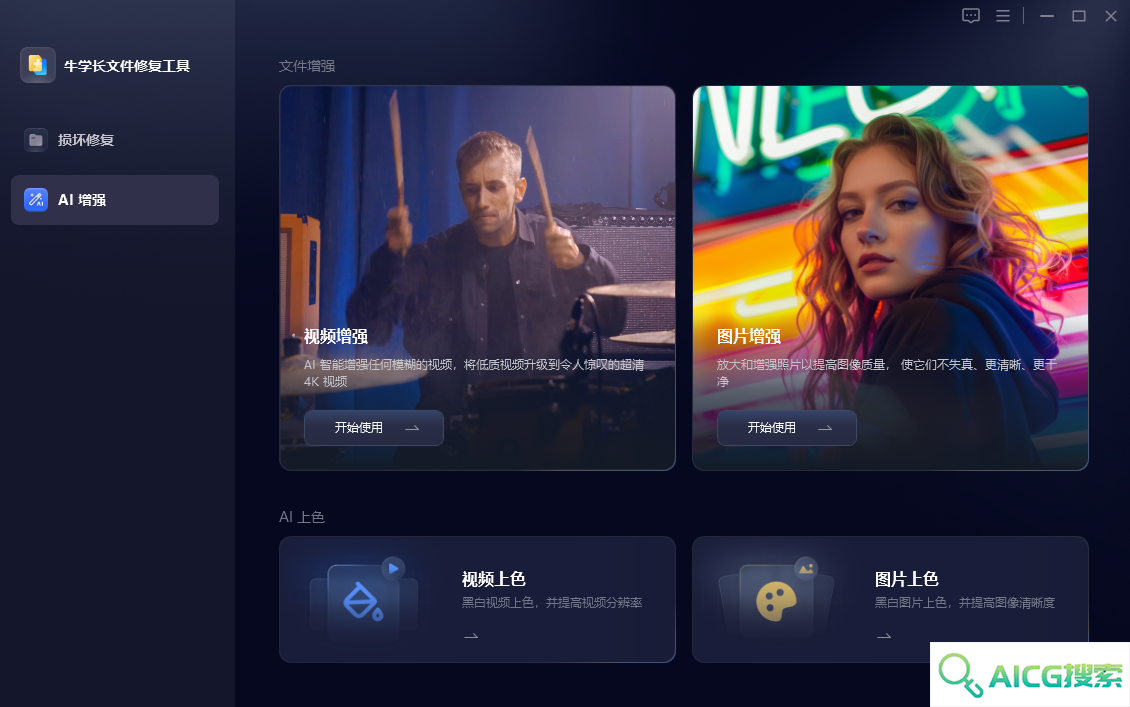Open the hamburger menu in title bar

1002,16
